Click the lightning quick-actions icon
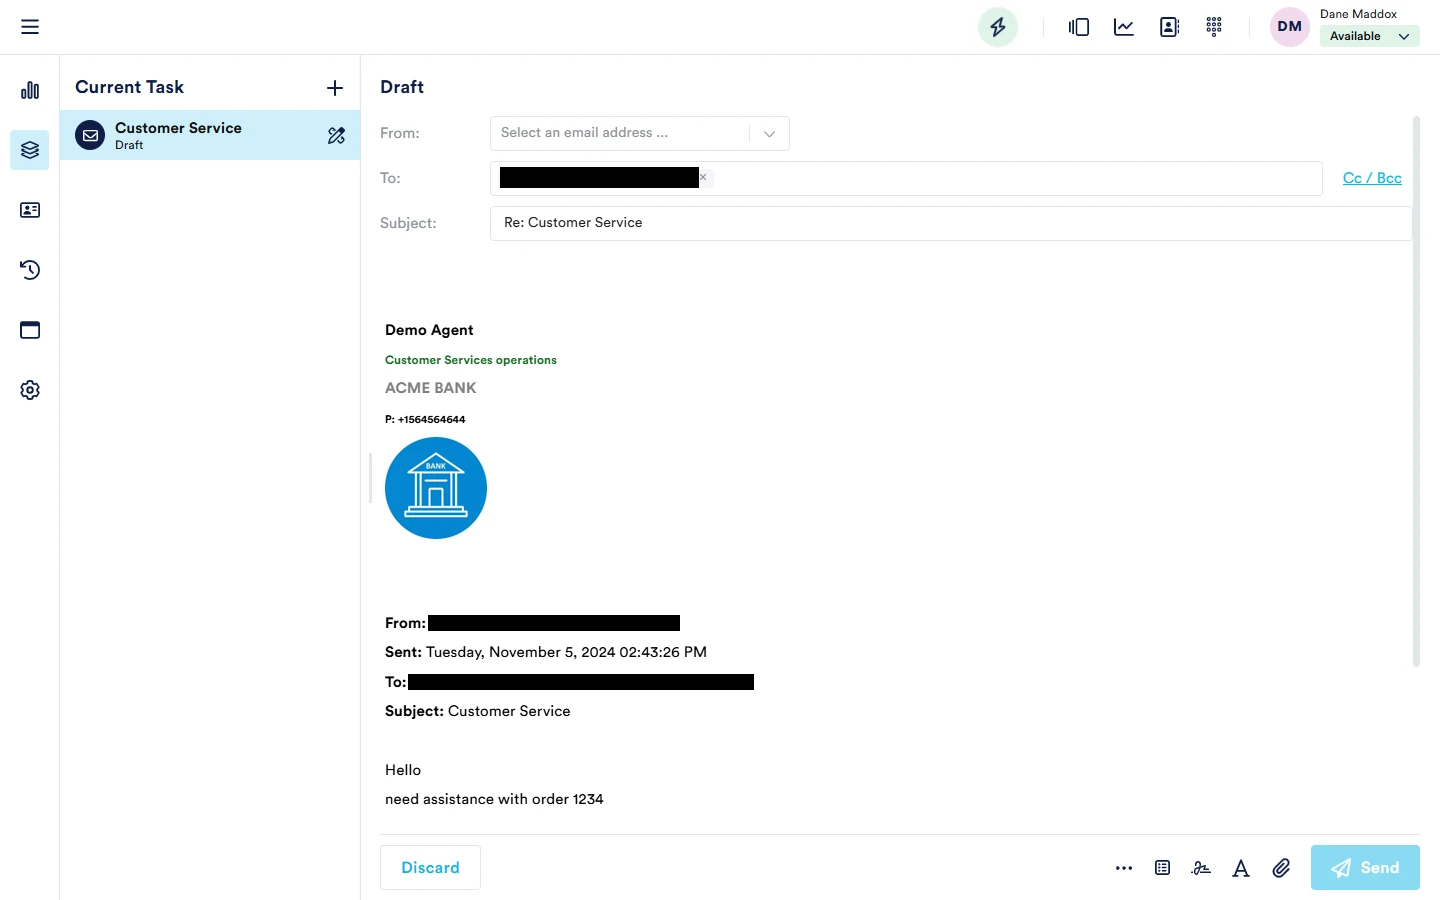 [x=997, y=27]
